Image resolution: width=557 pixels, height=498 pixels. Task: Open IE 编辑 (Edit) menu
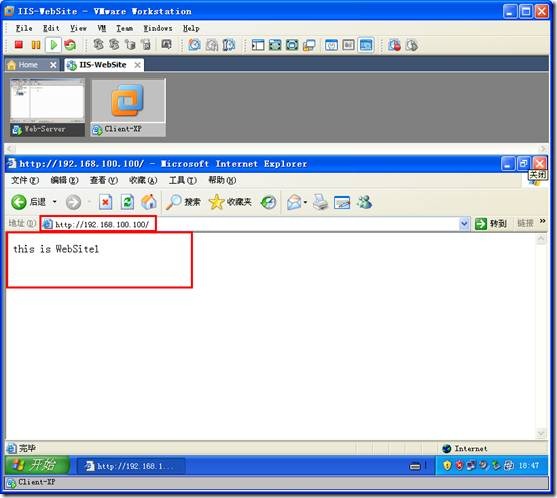click(x=64, y=180)
